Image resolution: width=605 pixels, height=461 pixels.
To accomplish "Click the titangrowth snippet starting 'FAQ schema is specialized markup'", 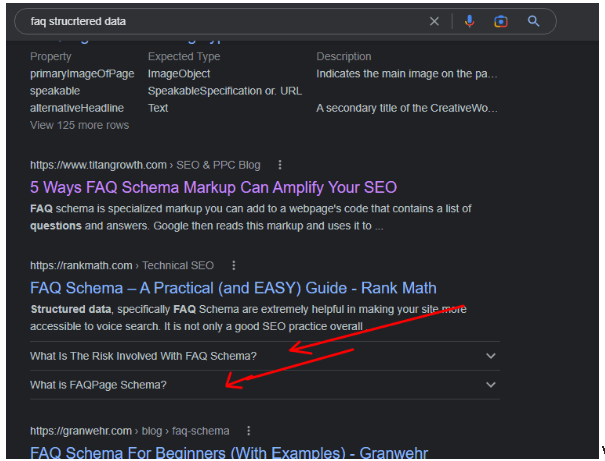I will (251, 217).
